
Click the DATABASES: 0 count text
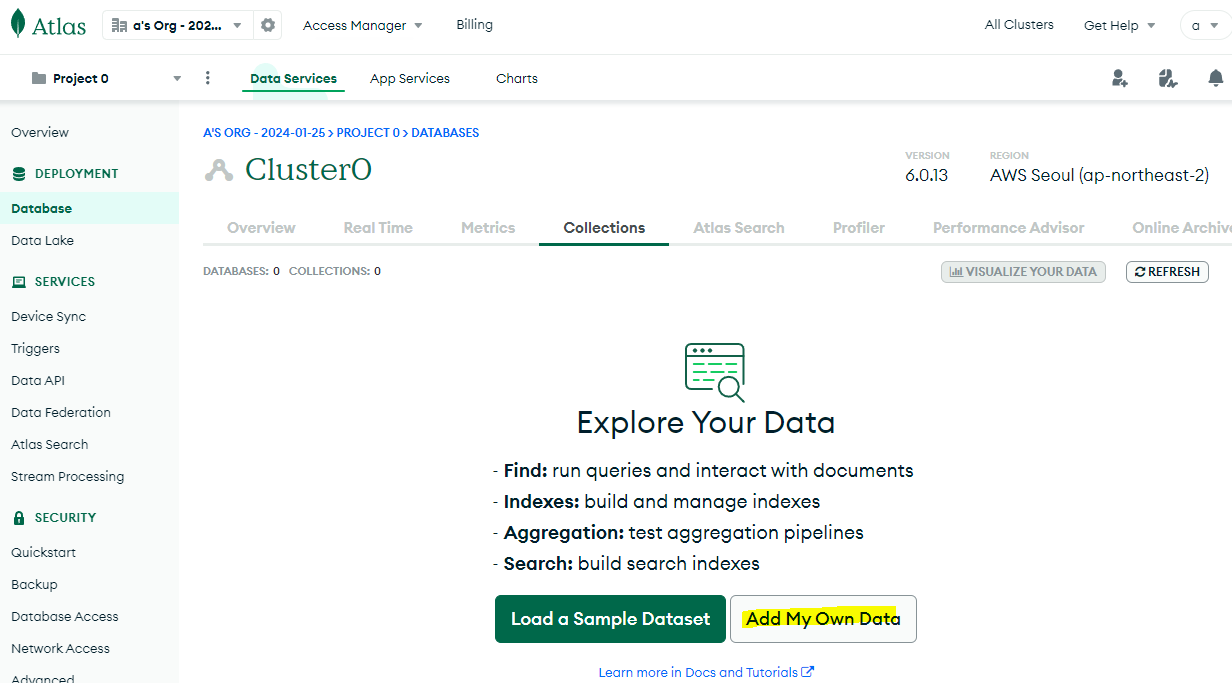[242, 271]
